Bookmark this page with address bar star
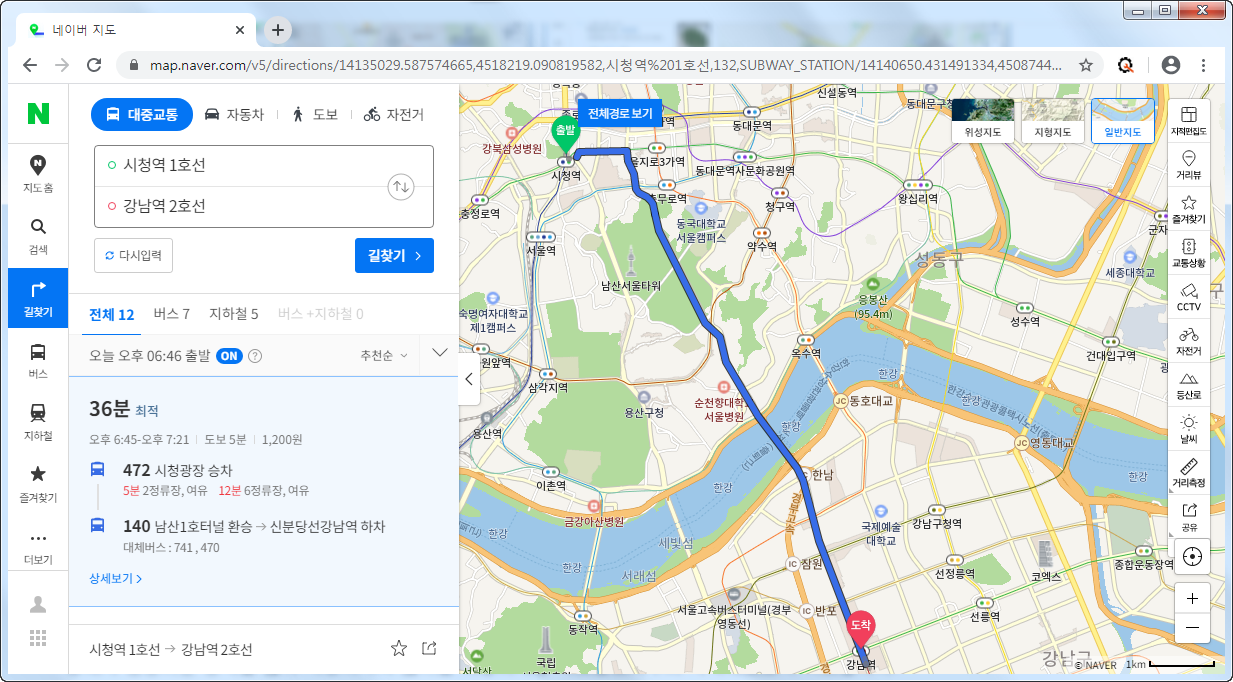Screen dimensions: 1233x682 click(x=1086, y=65)
